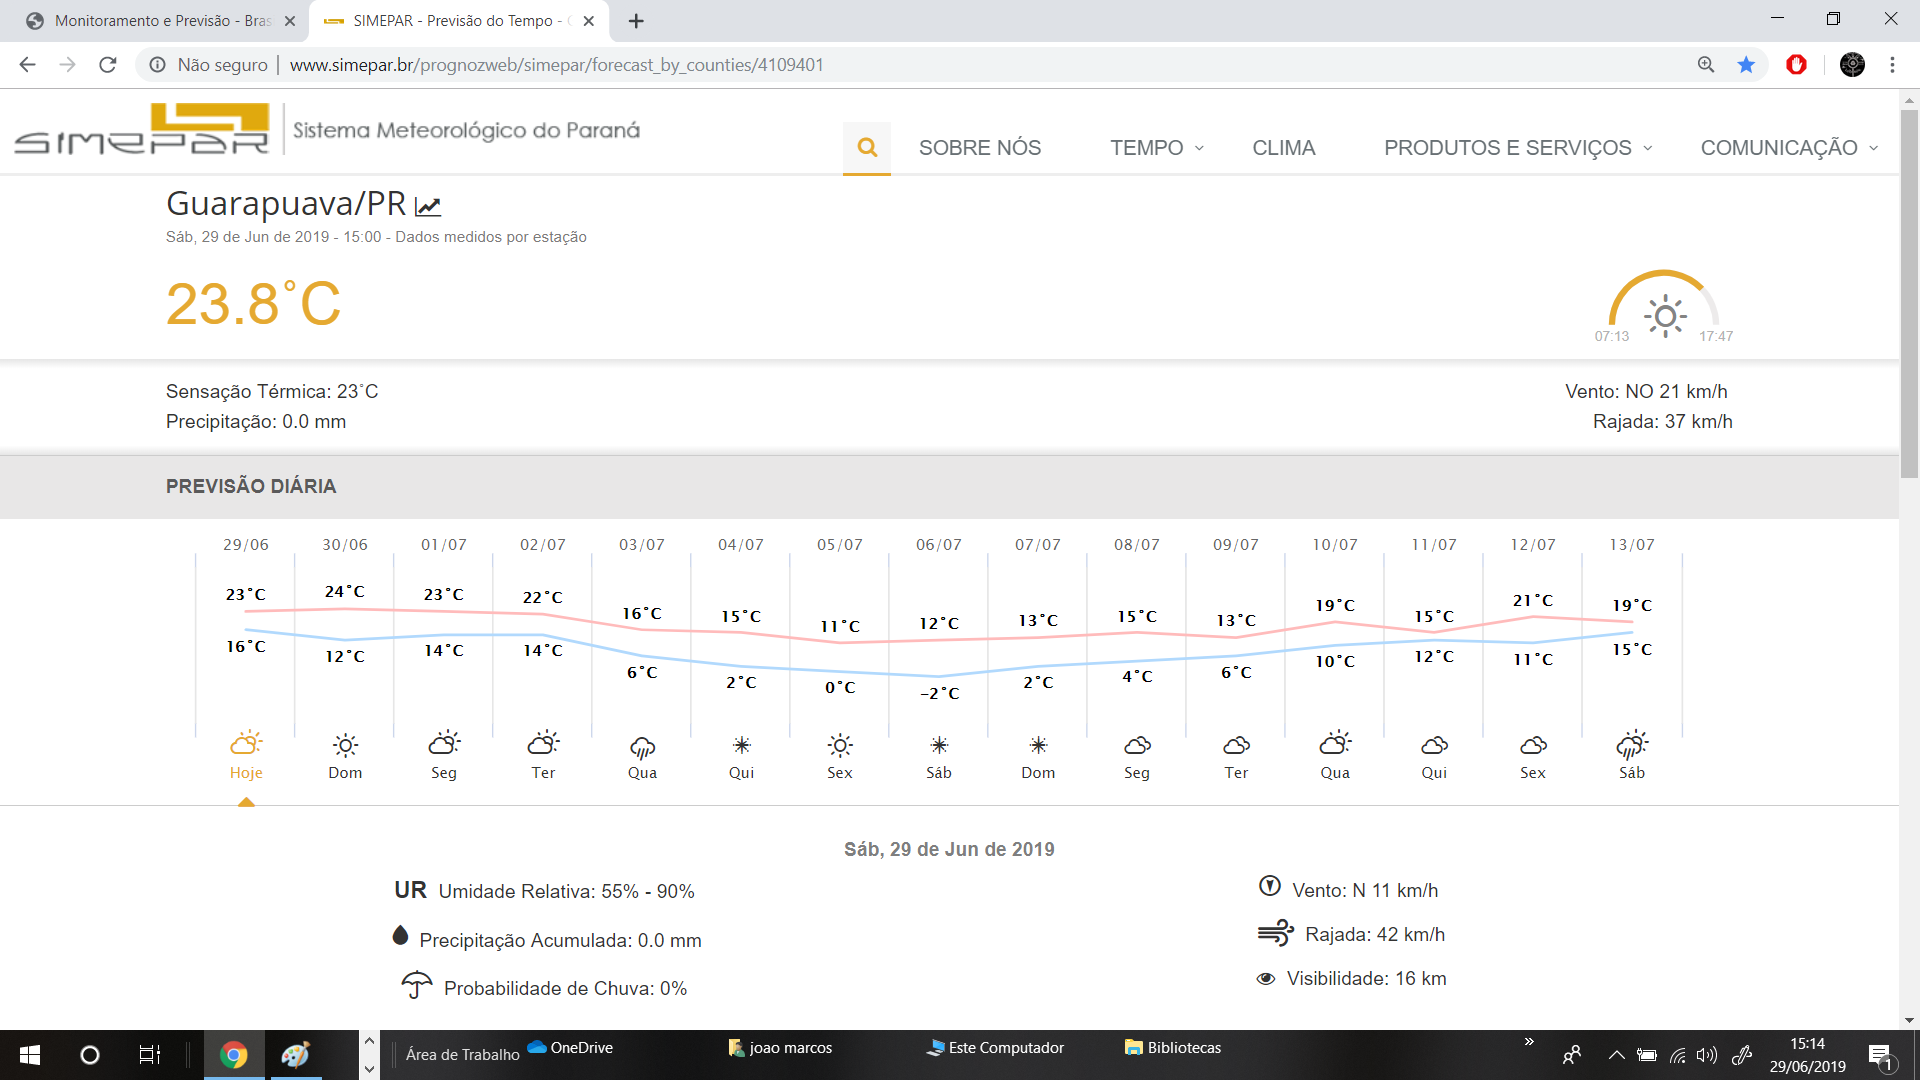Image resolution: width=1920 pixels, height=1080 pixels.
Task: Open the CLIMA menu item
Action: 1283,148
